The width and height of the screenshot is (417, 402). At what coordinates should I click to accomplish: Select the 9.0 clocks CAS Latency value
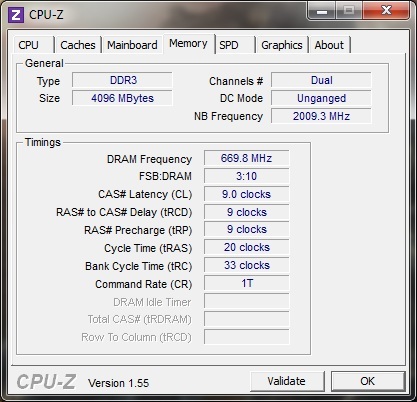tap(247, 194)
